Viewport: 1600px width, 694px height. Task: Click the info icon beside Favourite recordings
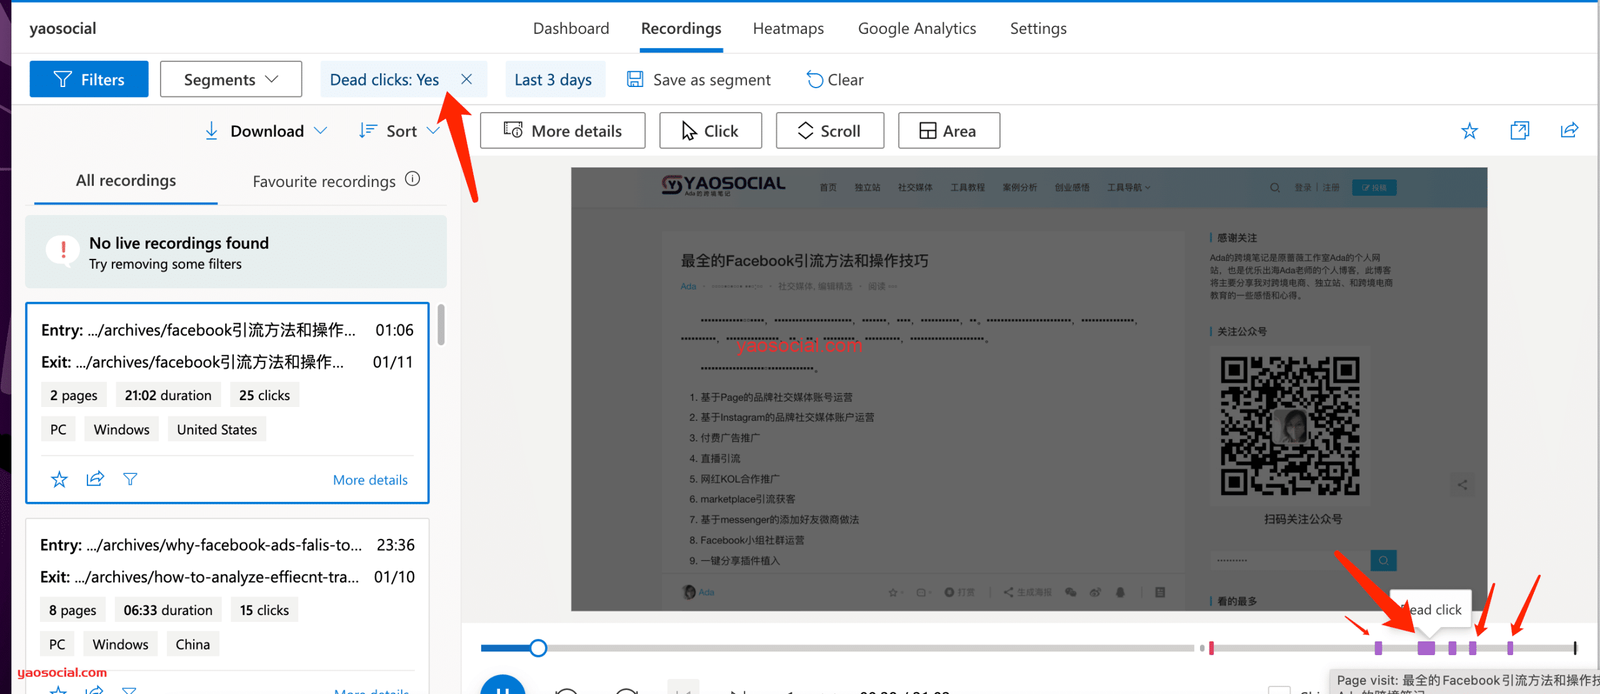413,180
